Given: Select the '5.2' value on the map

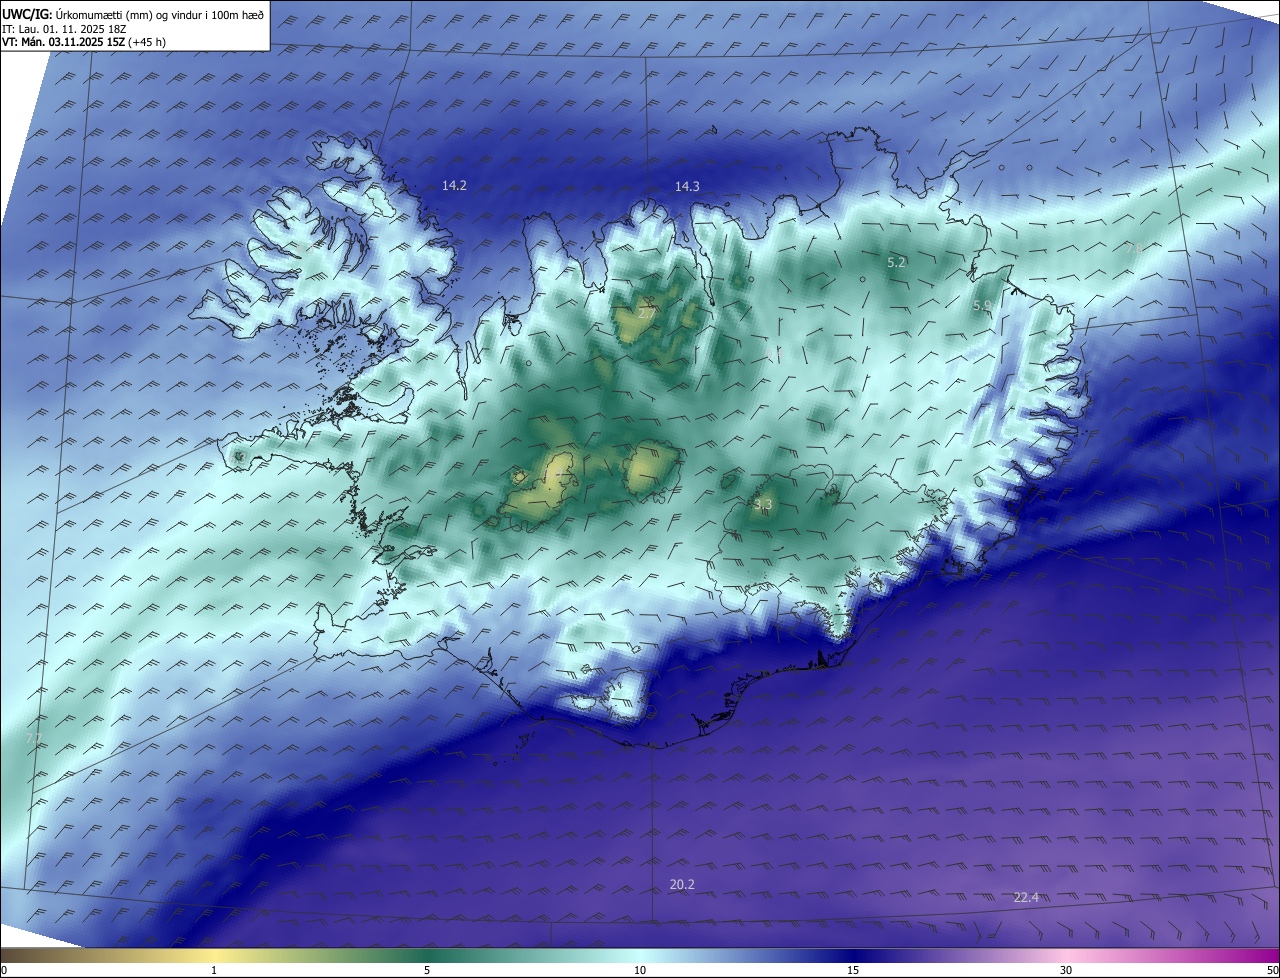Looking at the screenshot, I should 896,262.
